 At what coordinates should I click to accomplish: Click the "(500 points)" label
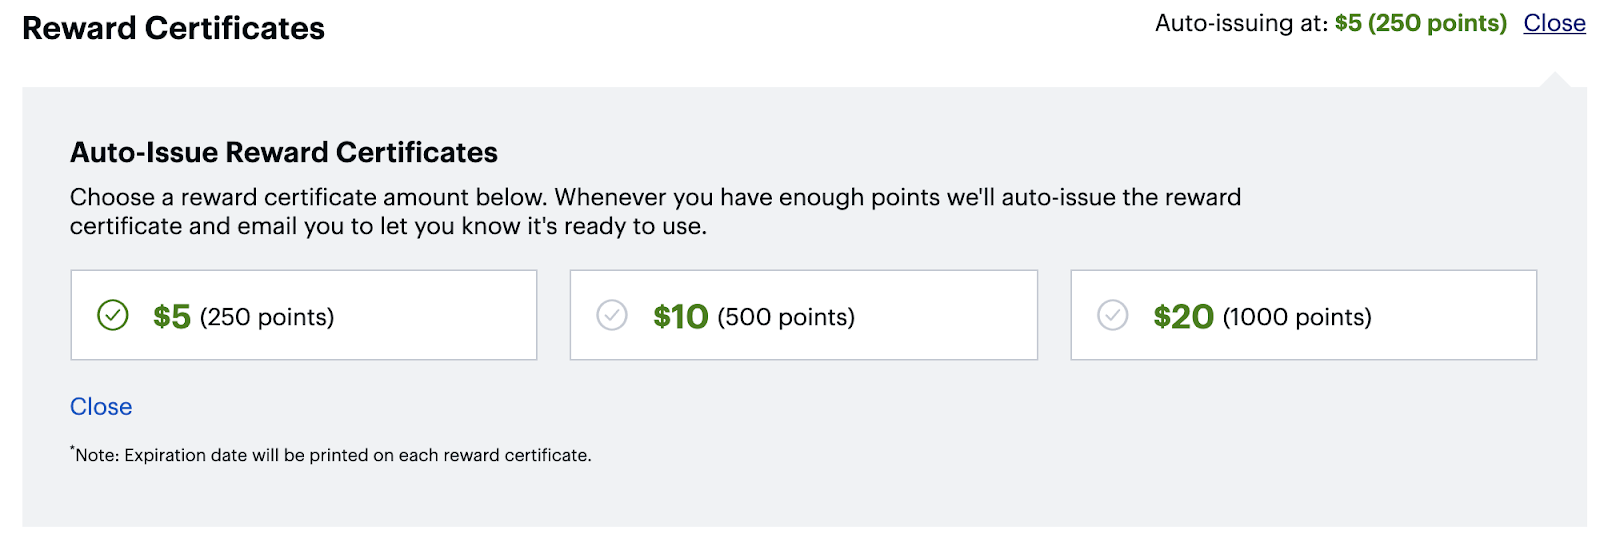tap(786, 317)
